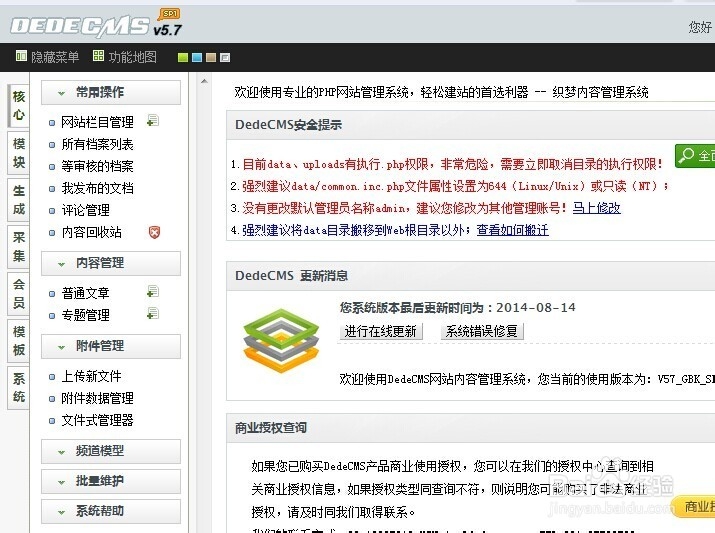This screenshot has height=533, width=715.
Task: Open 等审核的档案
Action: click(x=97, y=166)
